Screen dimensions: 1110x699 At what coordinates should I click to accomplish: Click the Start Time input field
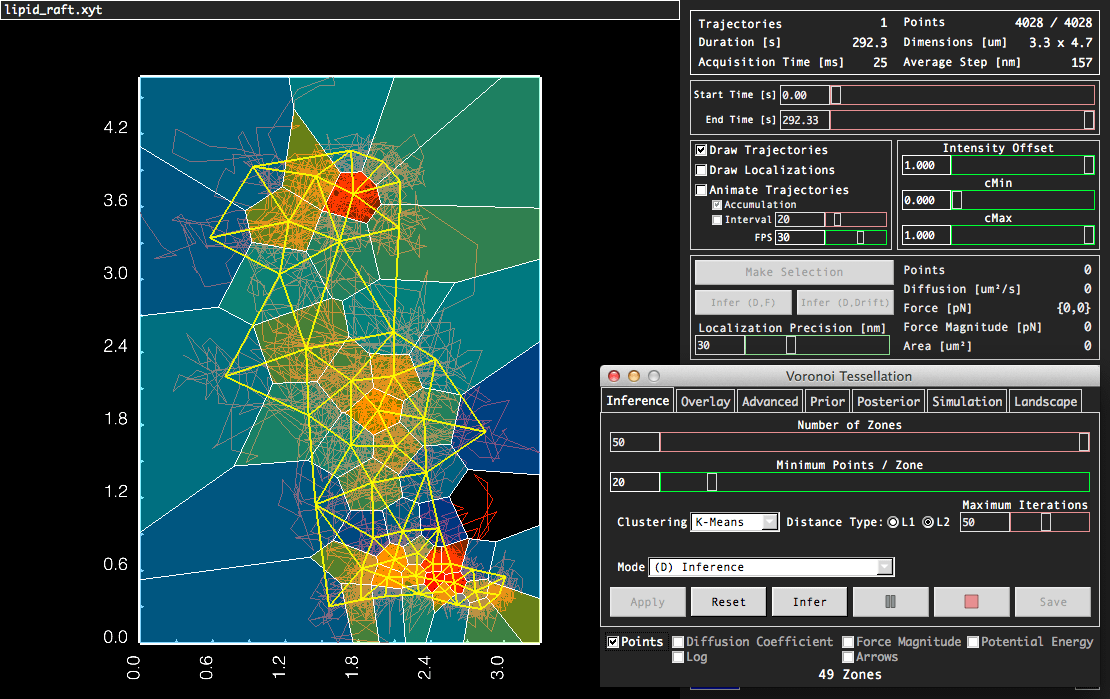(805, 95)
